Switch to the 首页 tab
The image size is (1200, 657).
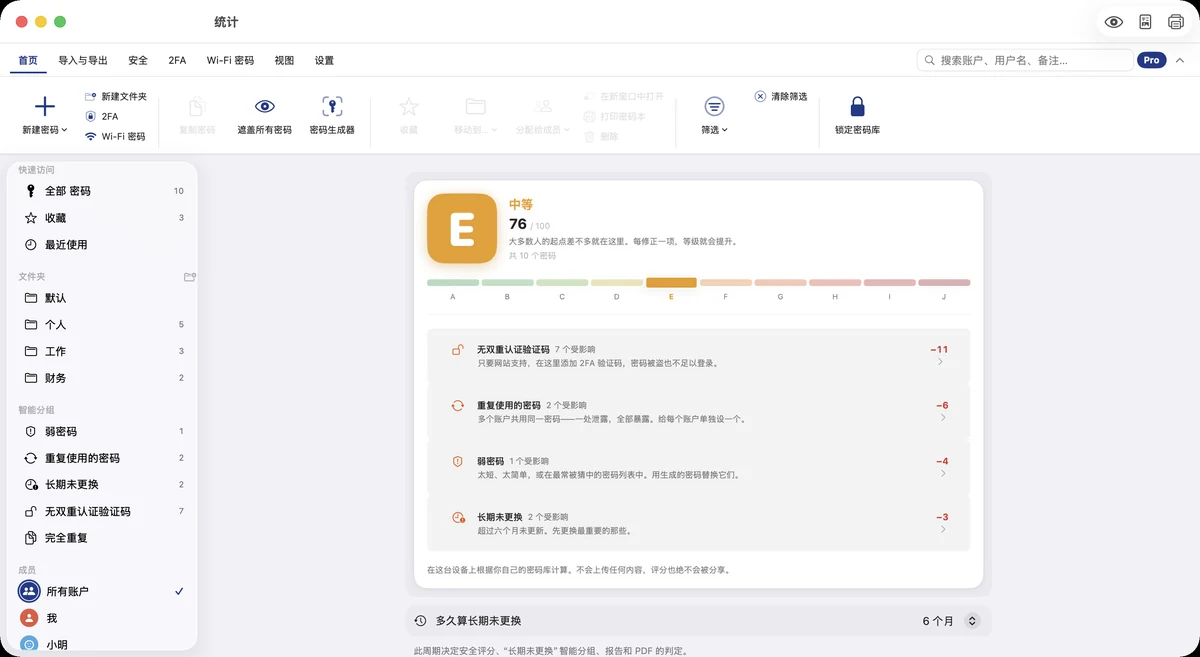point(28,60)
